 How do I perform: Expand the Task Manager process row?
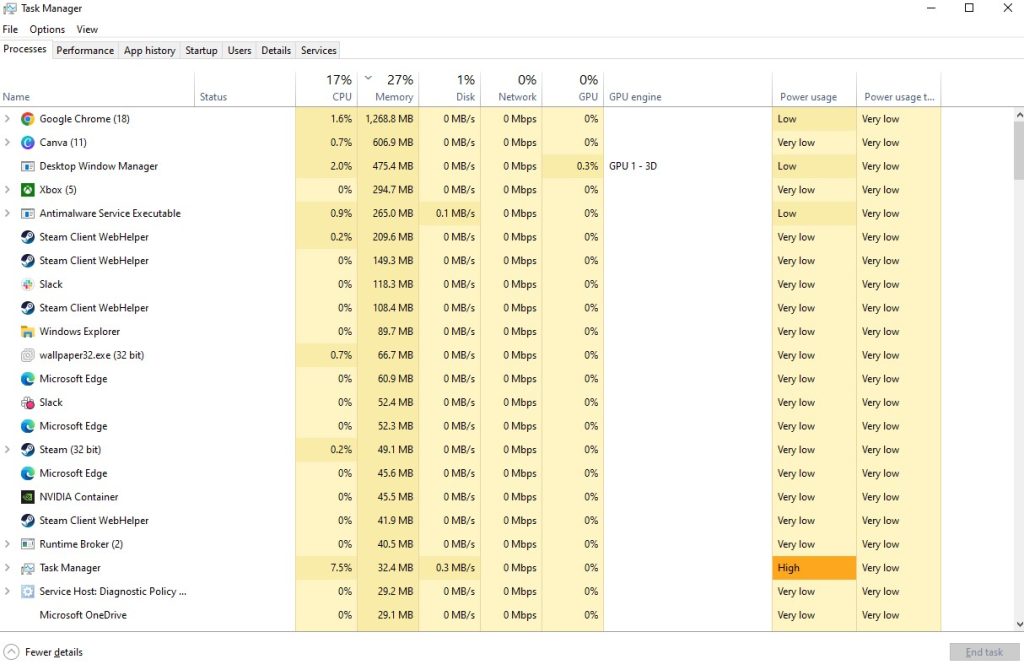tap(7, 568)
